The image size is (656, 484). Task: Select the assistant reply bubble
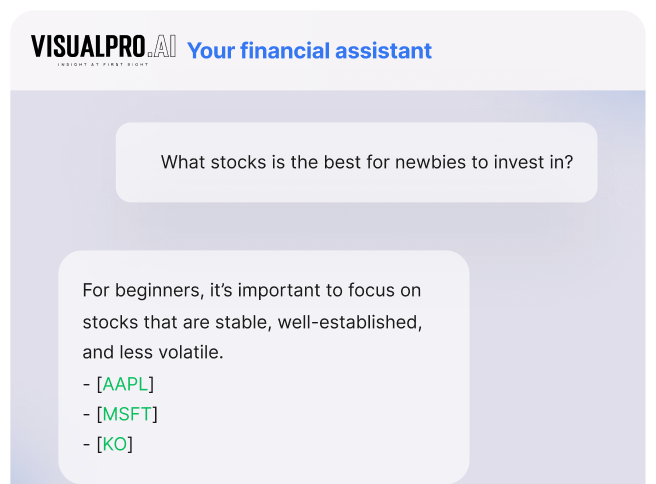tap(264, 367)
